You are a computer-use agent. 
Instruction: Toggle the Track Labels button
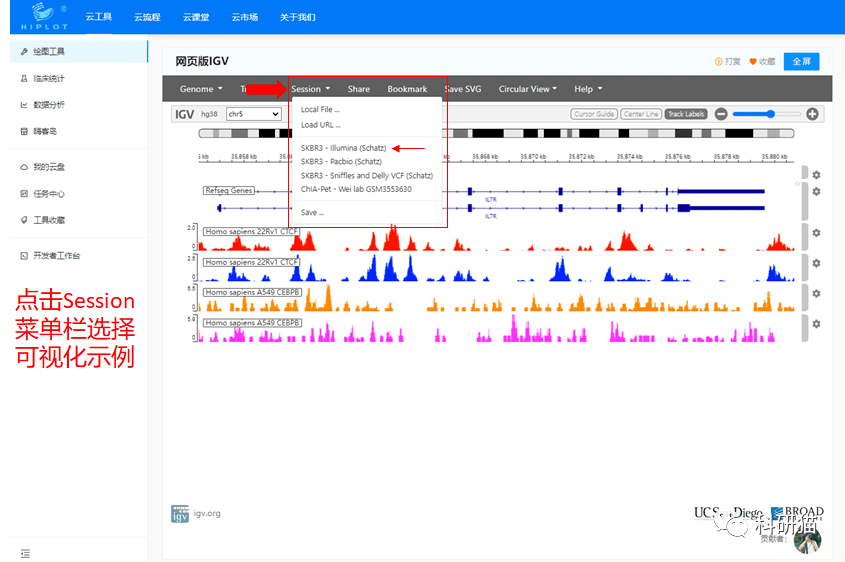[x=686, y=114]
